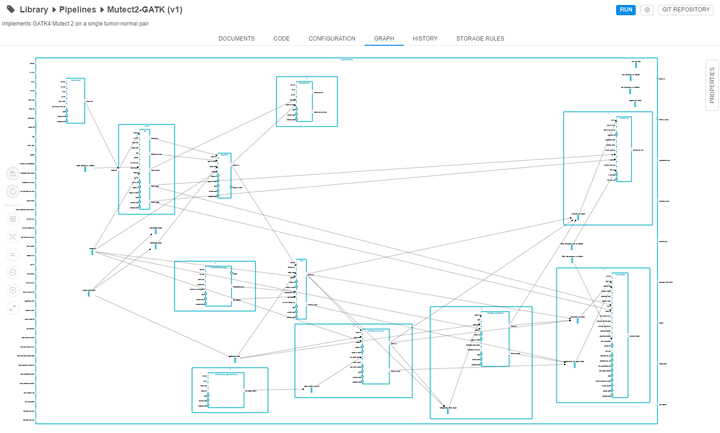Switch to the Documents tab
The image size is (720, 433).
(236, 38)
